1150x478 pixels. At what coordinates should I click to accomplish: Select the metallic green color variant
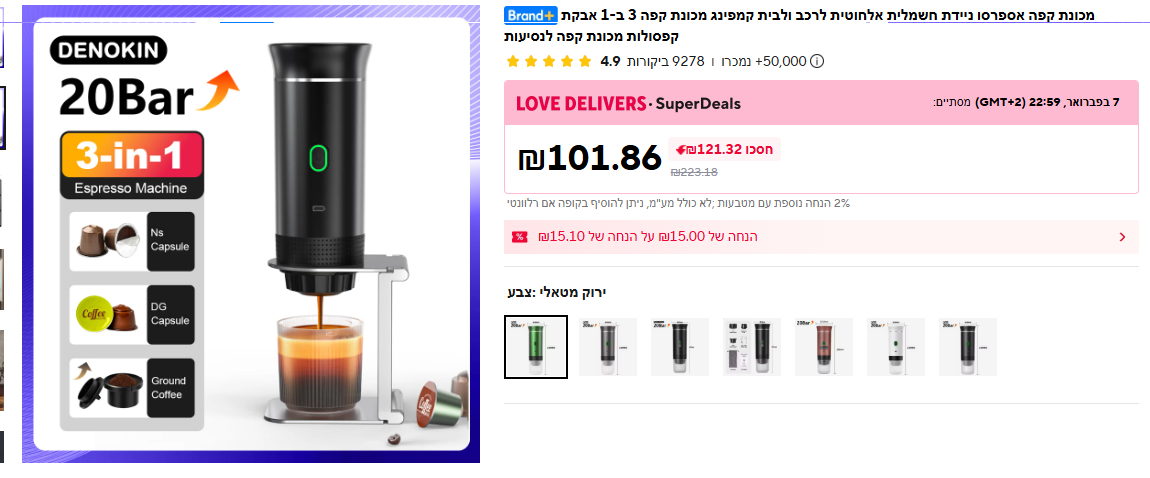(x=536, y=347)
